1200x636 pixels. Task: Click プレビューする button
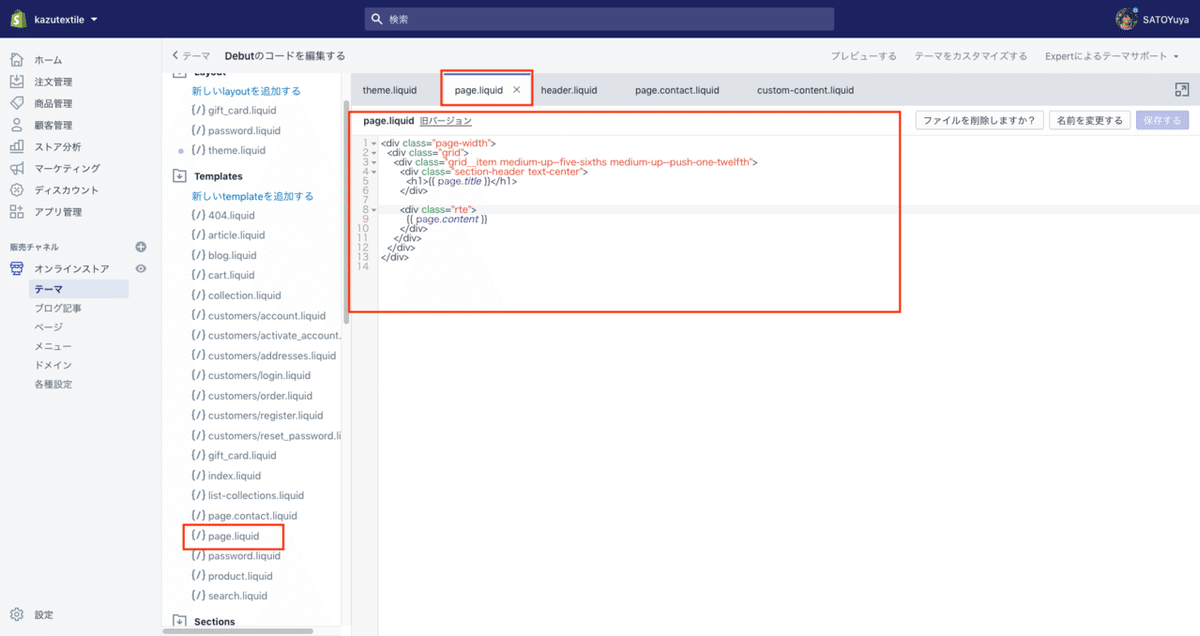point(863,56)
